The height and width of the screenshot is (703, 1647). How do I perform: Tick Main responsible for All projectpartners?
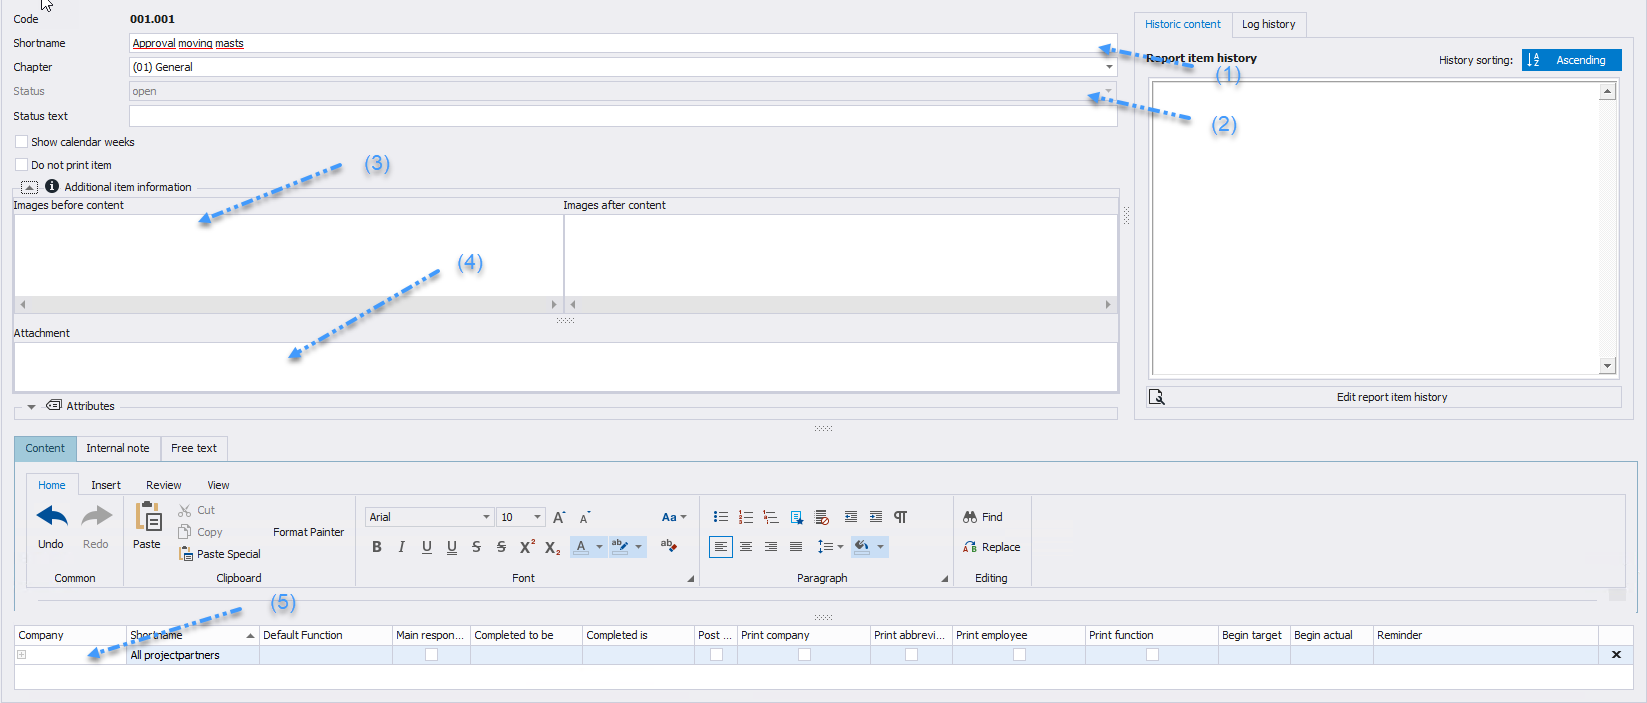[431, 655]
